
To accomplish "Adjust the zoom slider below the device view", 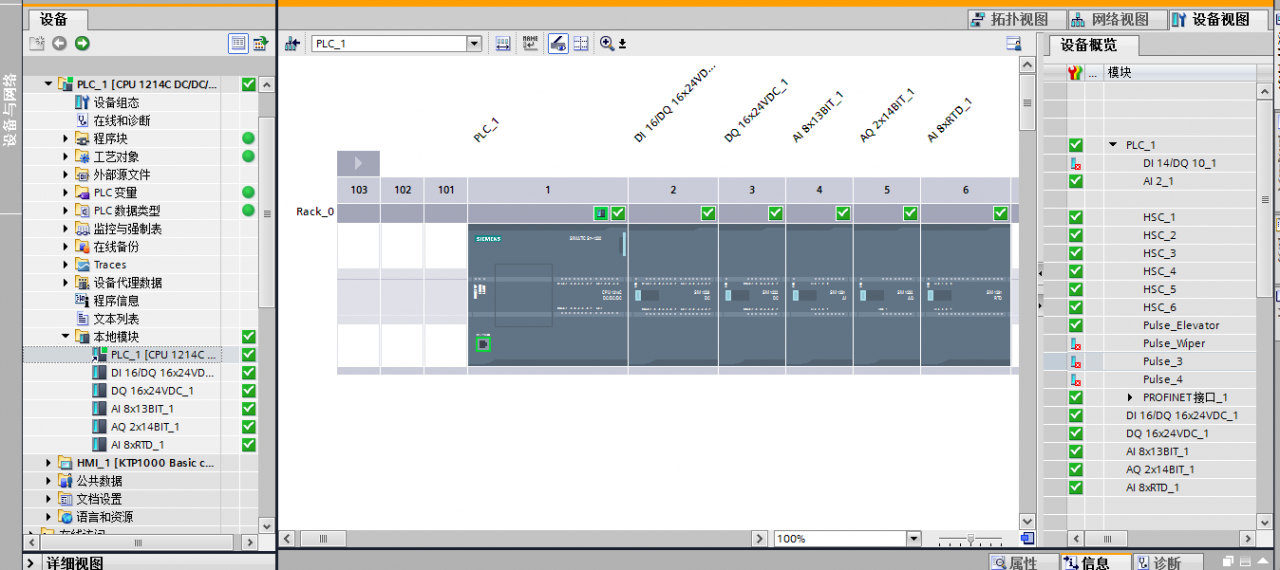I will click(x=970, y=540).
